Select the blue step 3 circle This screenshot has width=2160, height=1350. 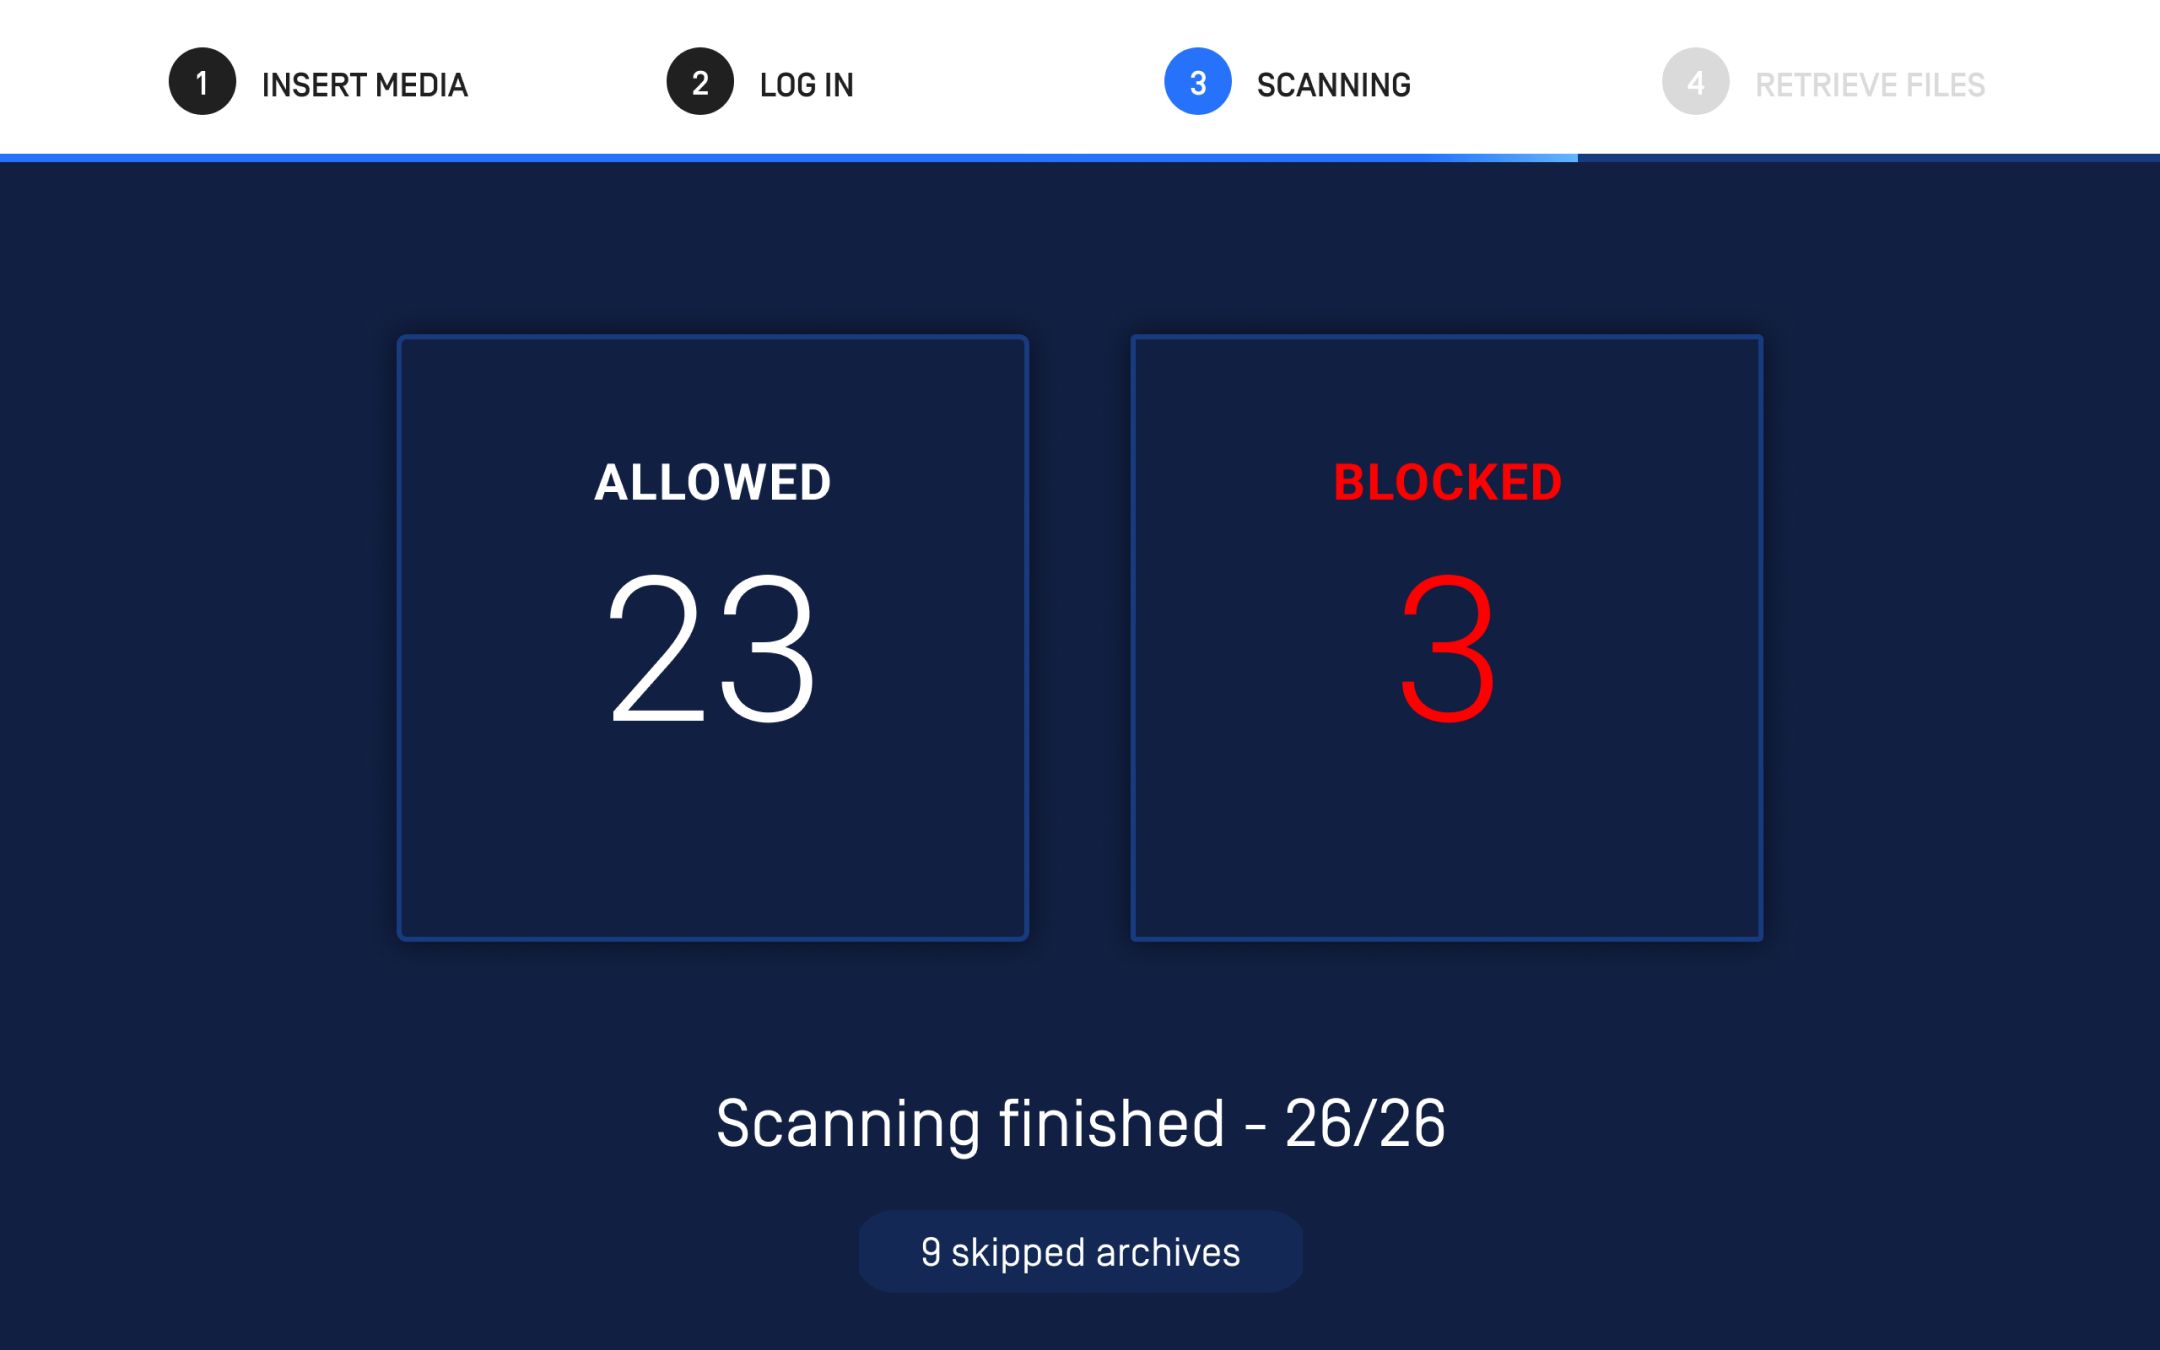click(1197, 82)
